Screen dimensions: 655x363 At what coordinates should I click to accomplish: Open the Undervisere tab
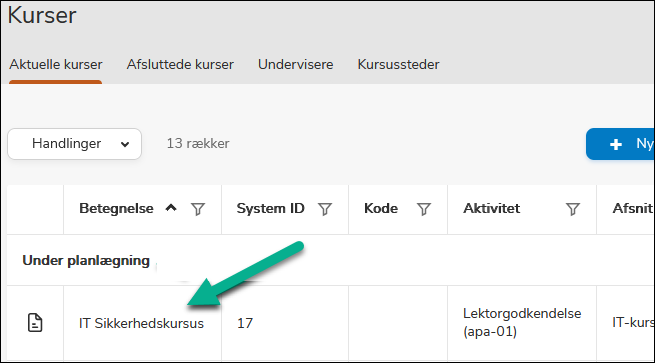click(295, 64)
